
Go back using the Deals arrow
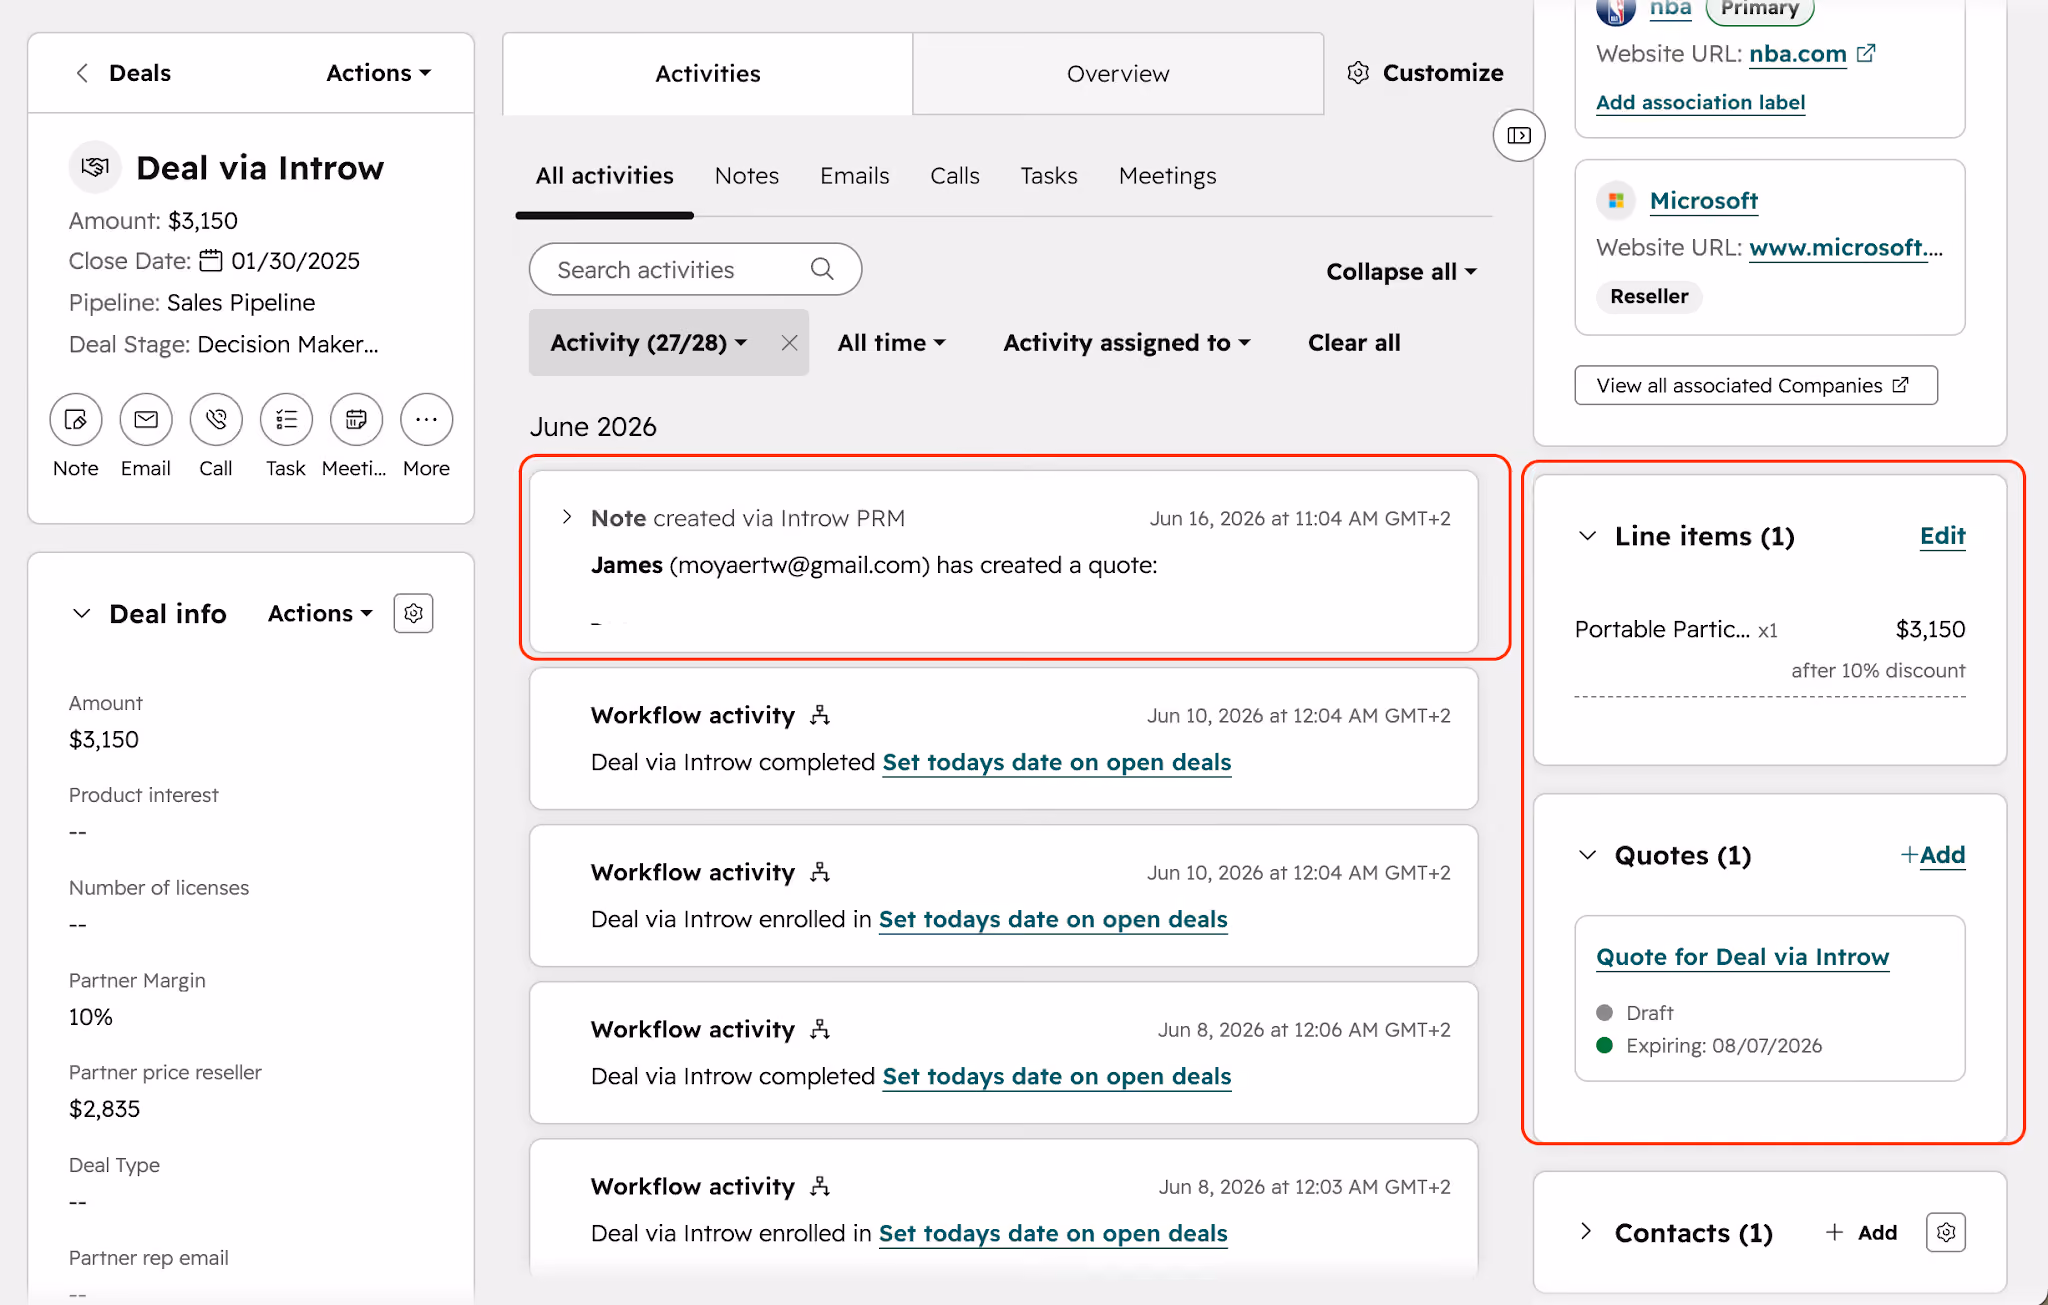pos(82,73)
